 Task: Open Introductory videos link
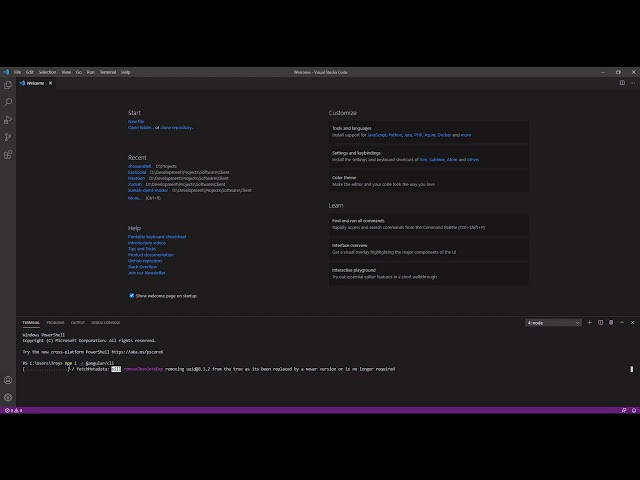point(147,243)
